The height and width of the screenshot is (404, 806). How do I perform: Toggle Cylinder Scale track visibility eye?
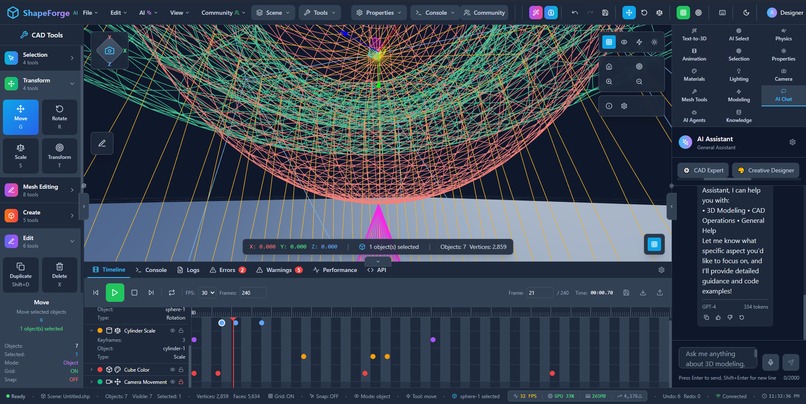(173, 330)
